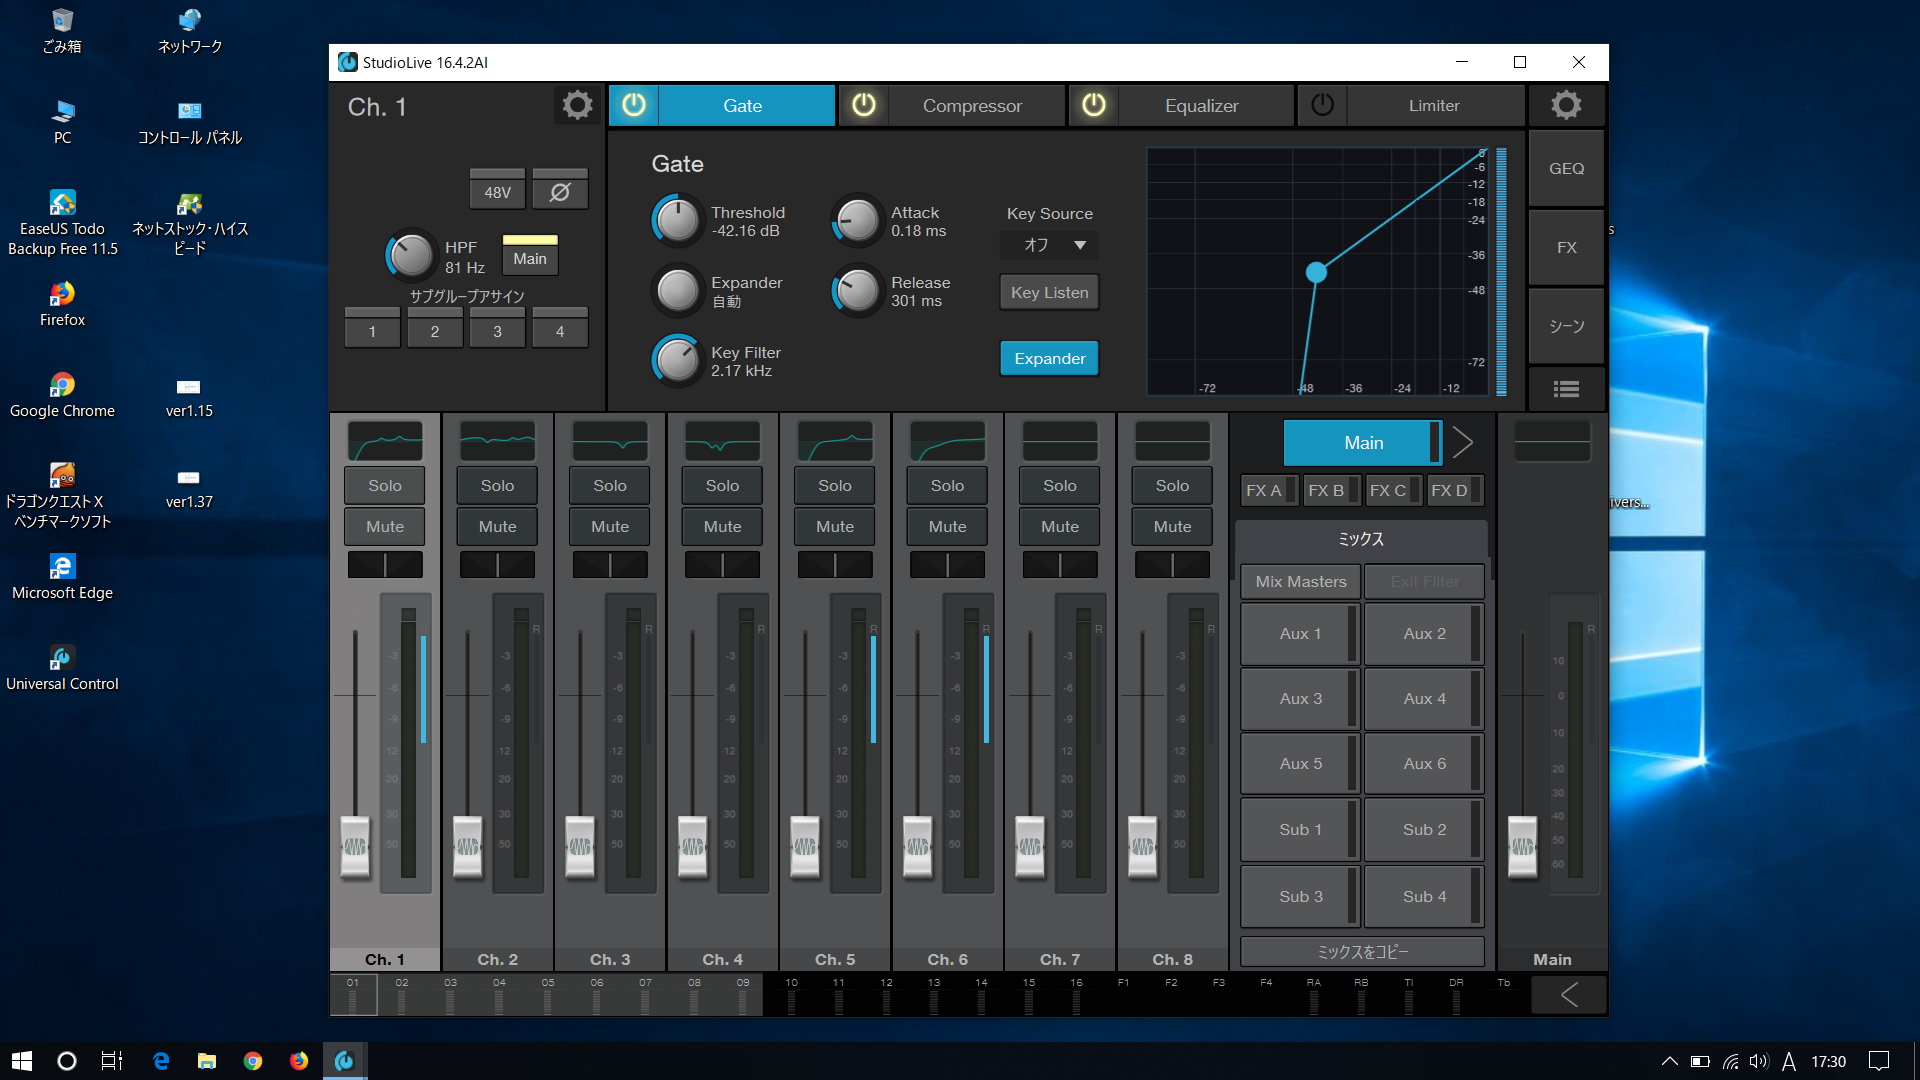Open the Key Source dropdown
The height and width of the screenshot is (1080, 1920).
1049,245
